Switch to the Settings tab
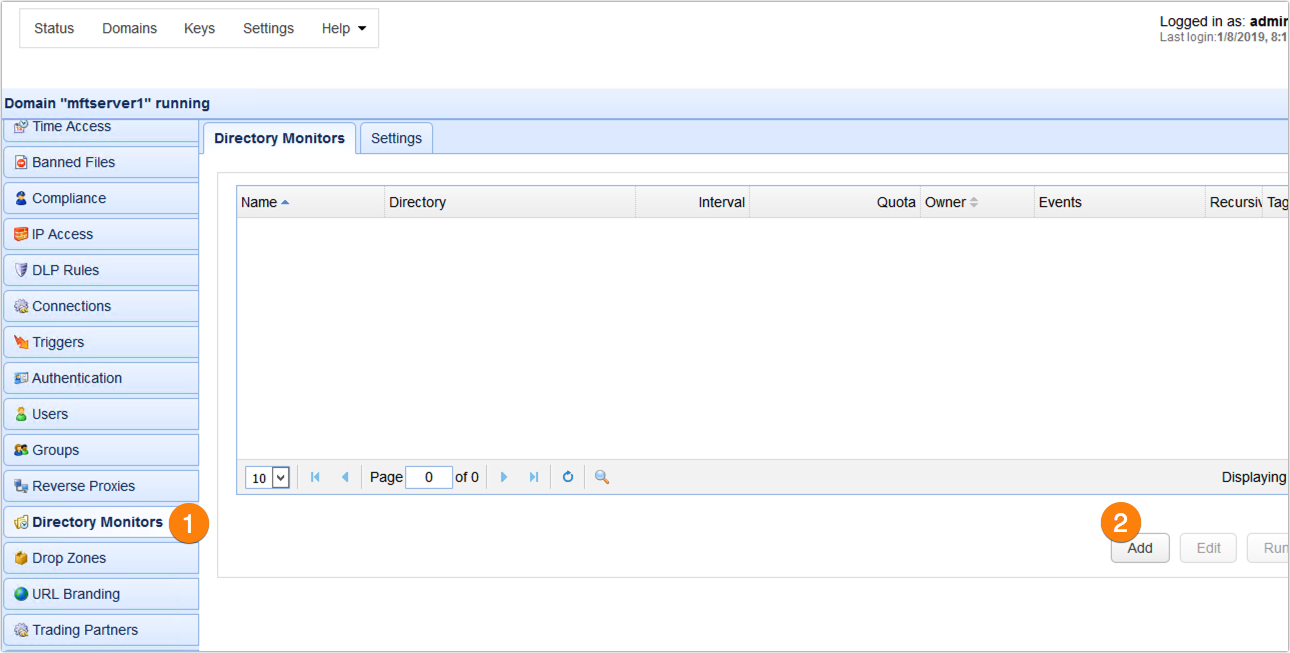 [396, 138]
